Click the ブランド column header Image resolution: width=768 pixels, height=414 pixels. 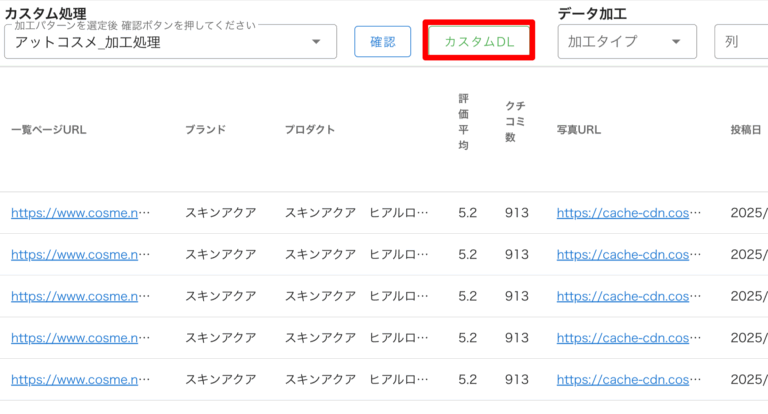point(205,130)
